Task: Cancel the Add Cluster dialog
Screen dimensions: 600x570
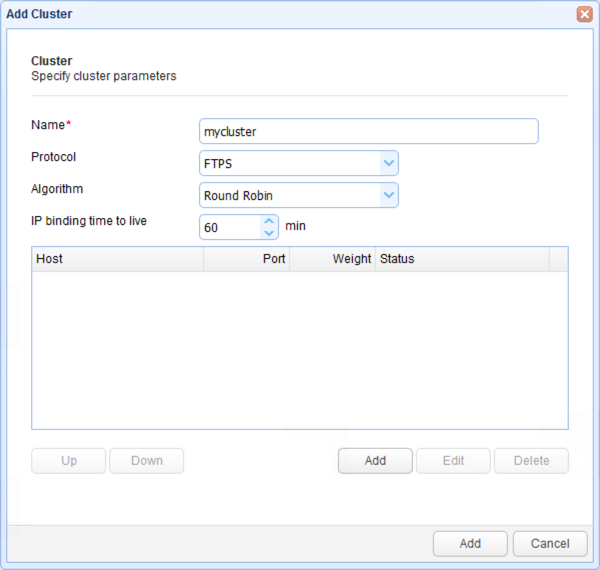Action: click(x=550, y=544)
